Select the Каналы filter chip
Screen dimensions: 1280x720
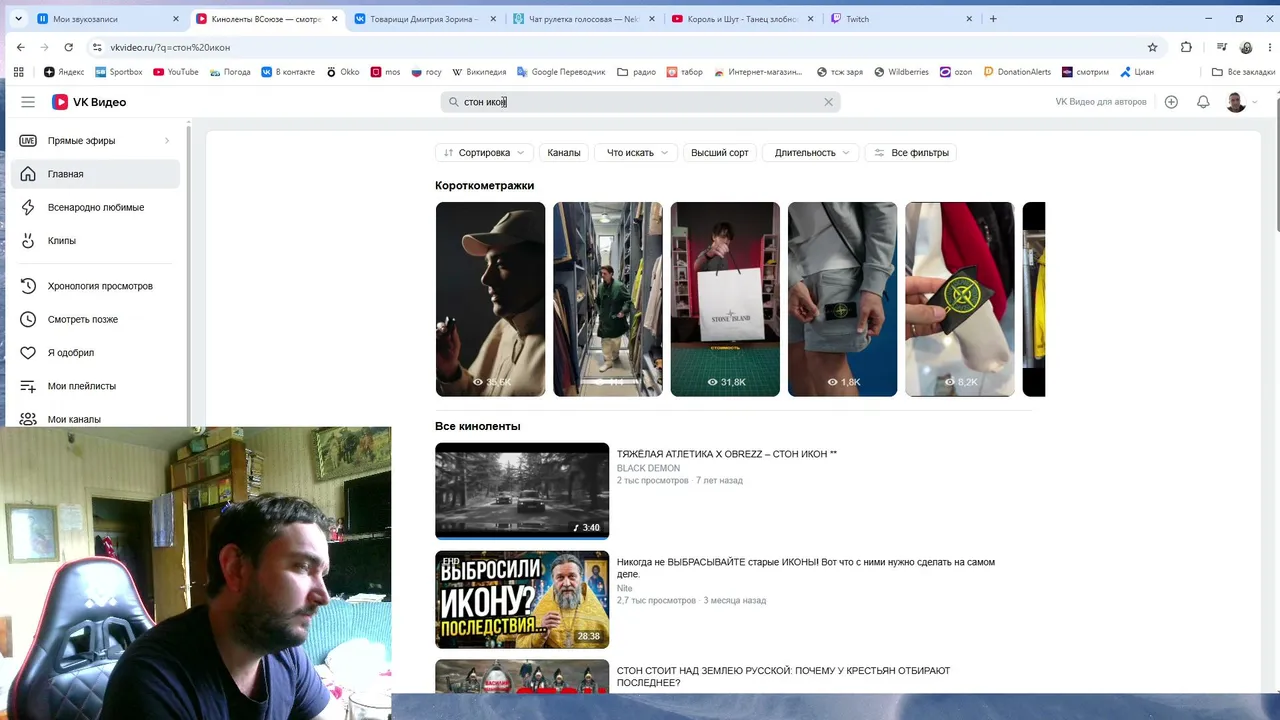pyautogui.click(x=564, y=153)
